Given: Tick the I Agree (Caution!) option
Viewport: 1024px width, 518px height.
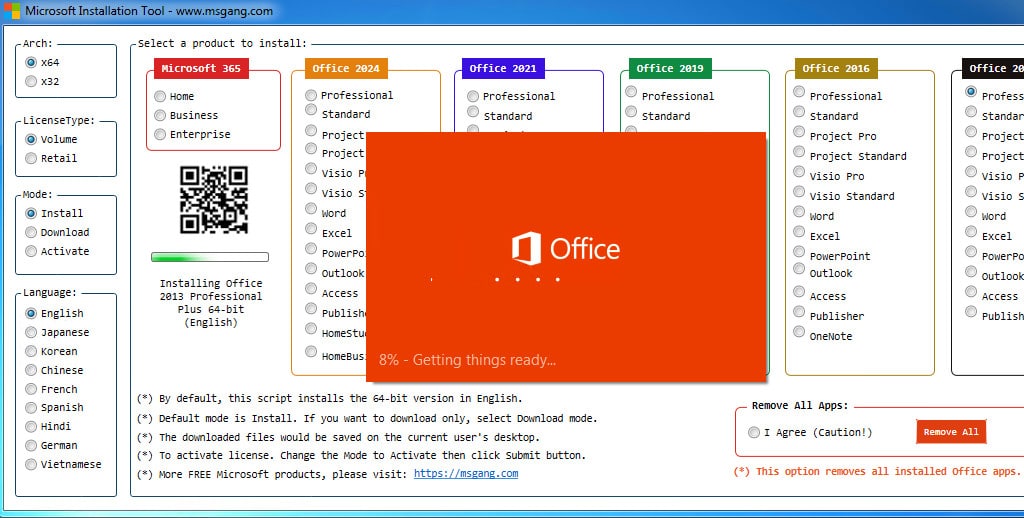Looking at the screenshot, I should pos(754,432).
